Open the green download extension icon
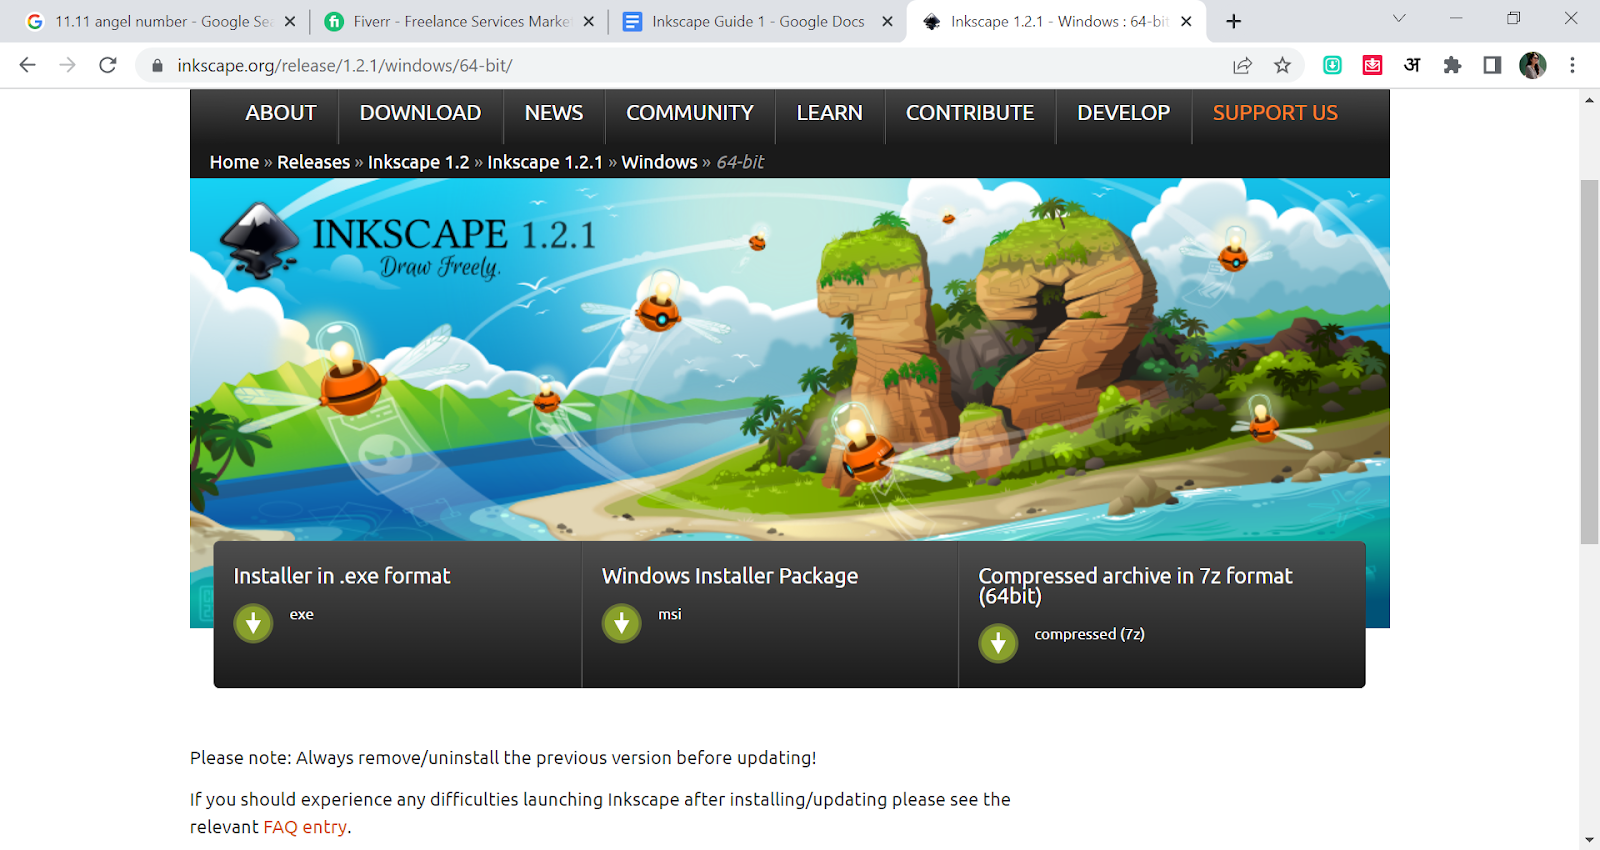The height and width of the screenshot is (850, 1600). coord(1332,65)
